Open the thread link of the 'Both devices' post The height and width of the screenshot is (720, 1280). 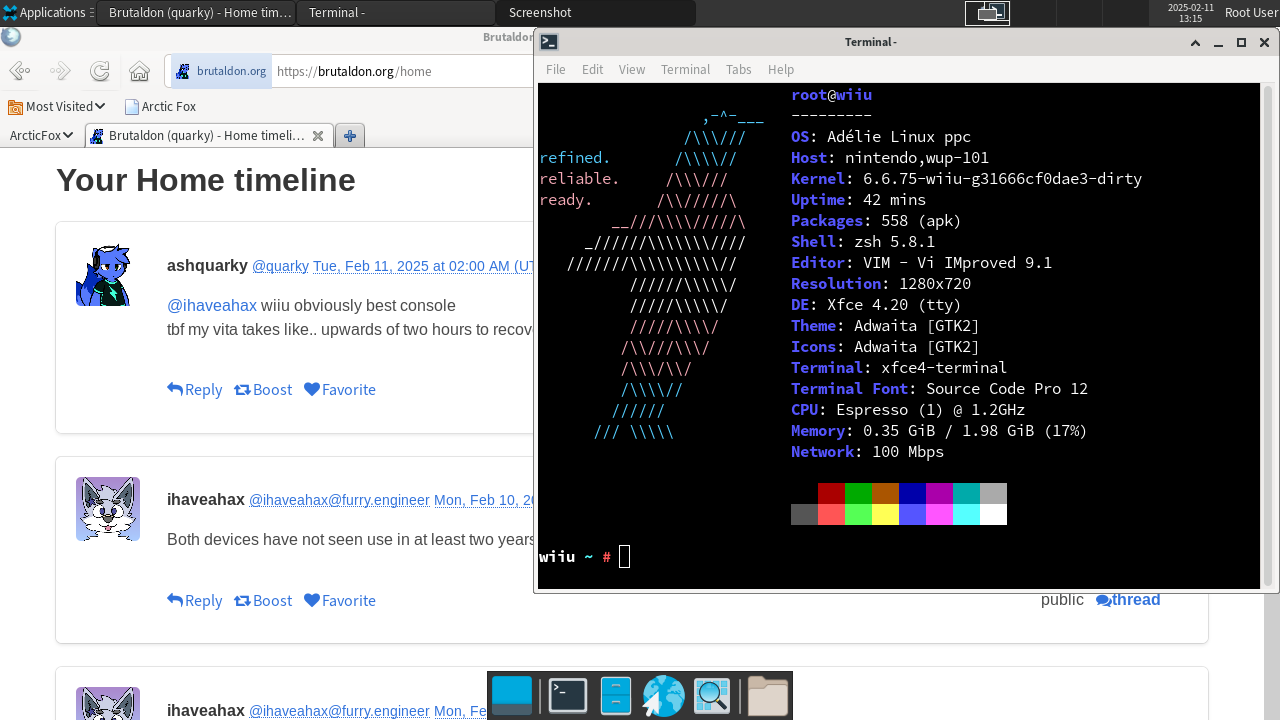click(x=1128, y=600)
